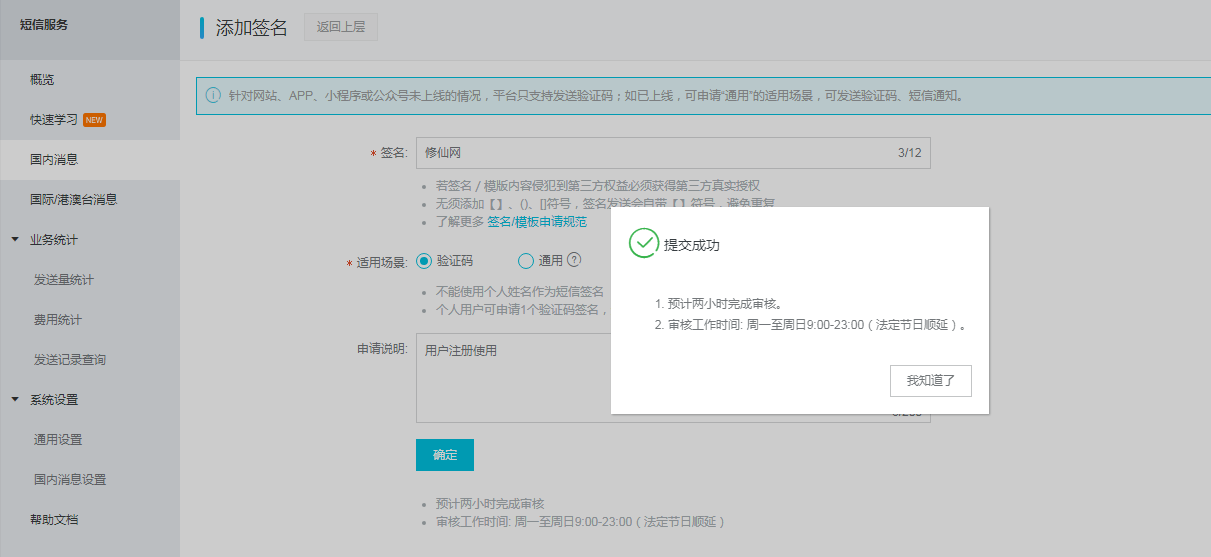Click the green success checkmark icon

[x=643, y=243]
